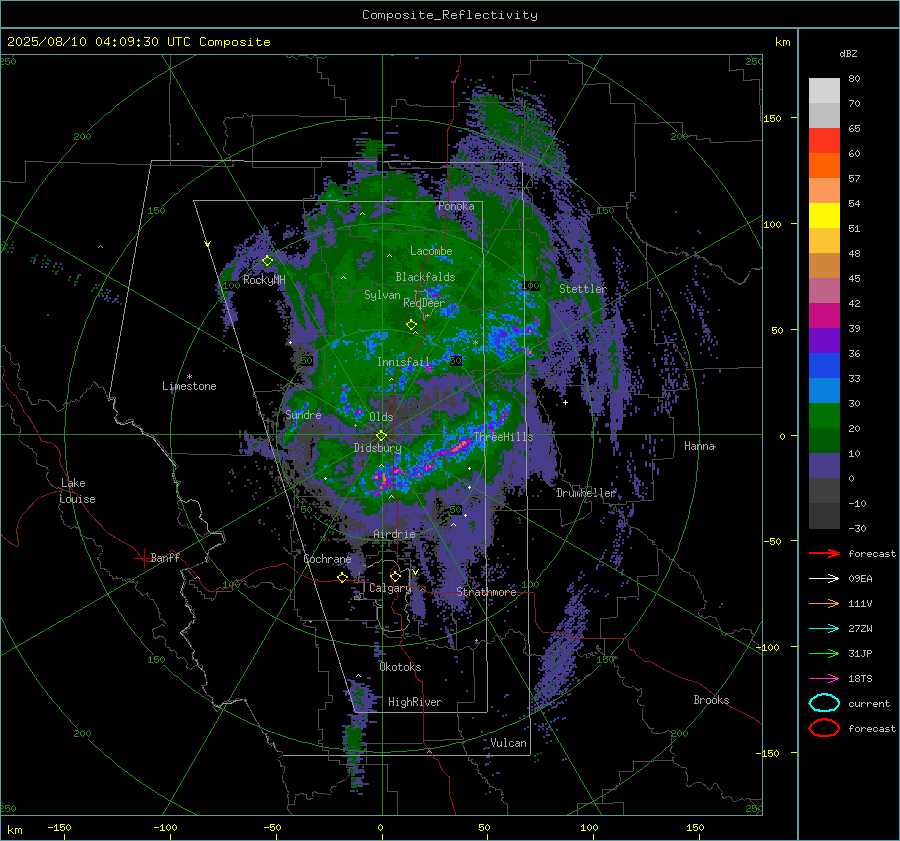Click the RedDeer city label
Screen dimensions: 900x841
click(424, 303)
